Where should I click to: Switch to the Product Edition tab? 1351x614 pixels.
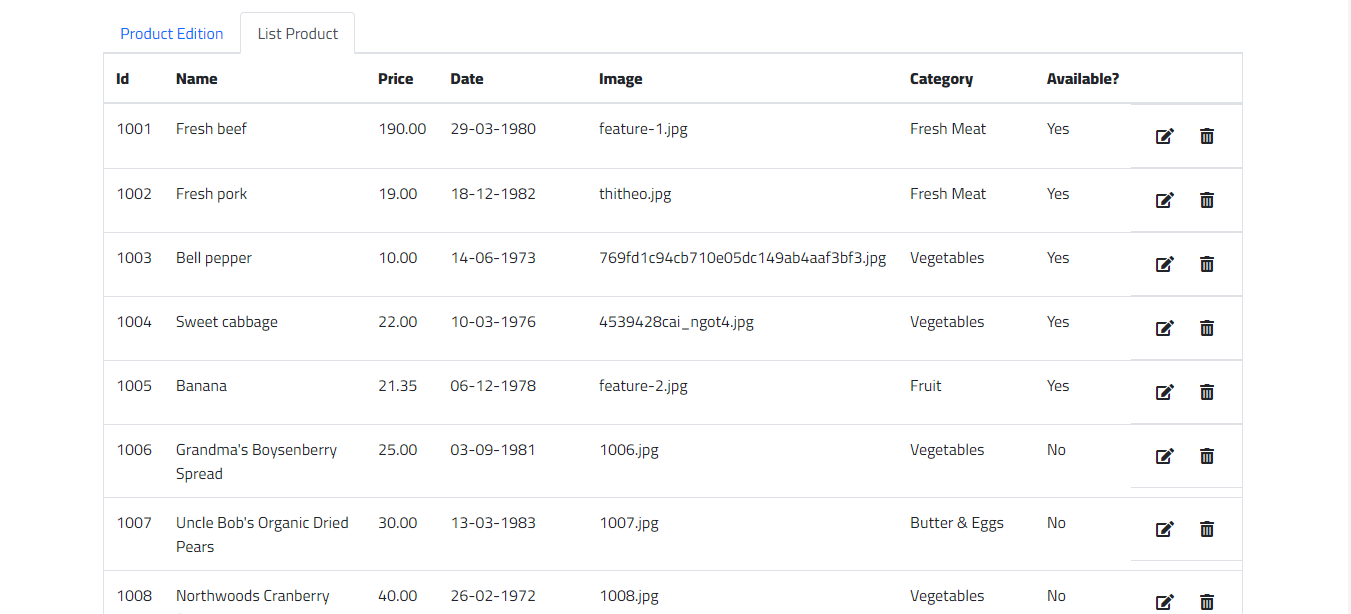(171, 33)
